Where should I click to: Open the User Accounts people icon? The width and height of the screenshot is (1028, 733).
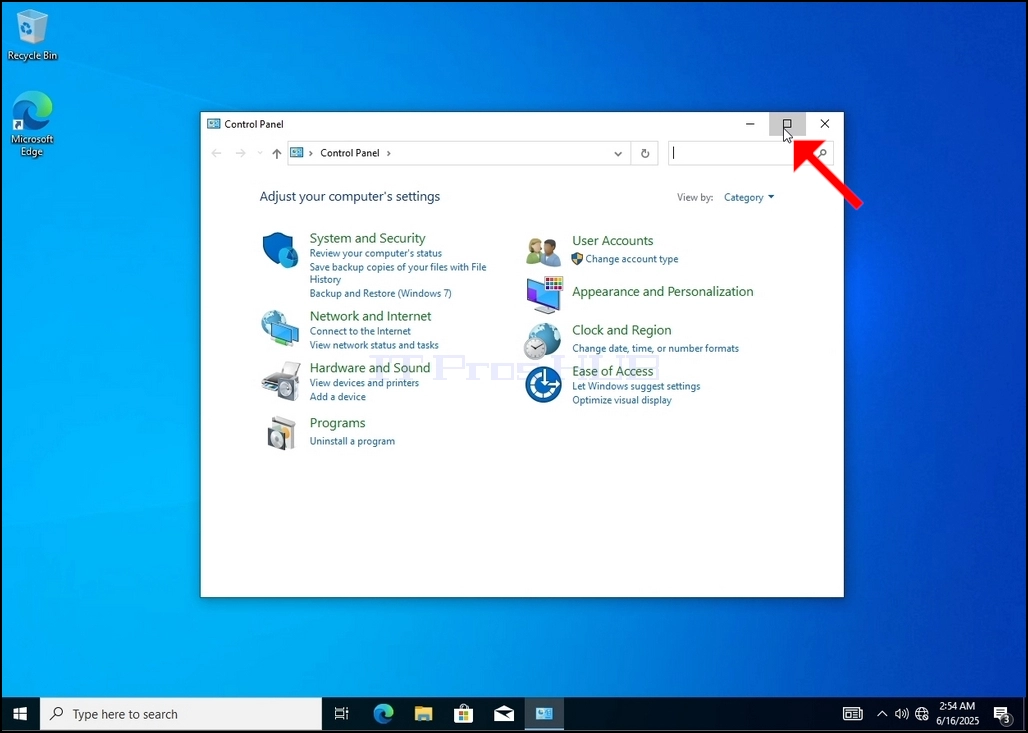544,252
